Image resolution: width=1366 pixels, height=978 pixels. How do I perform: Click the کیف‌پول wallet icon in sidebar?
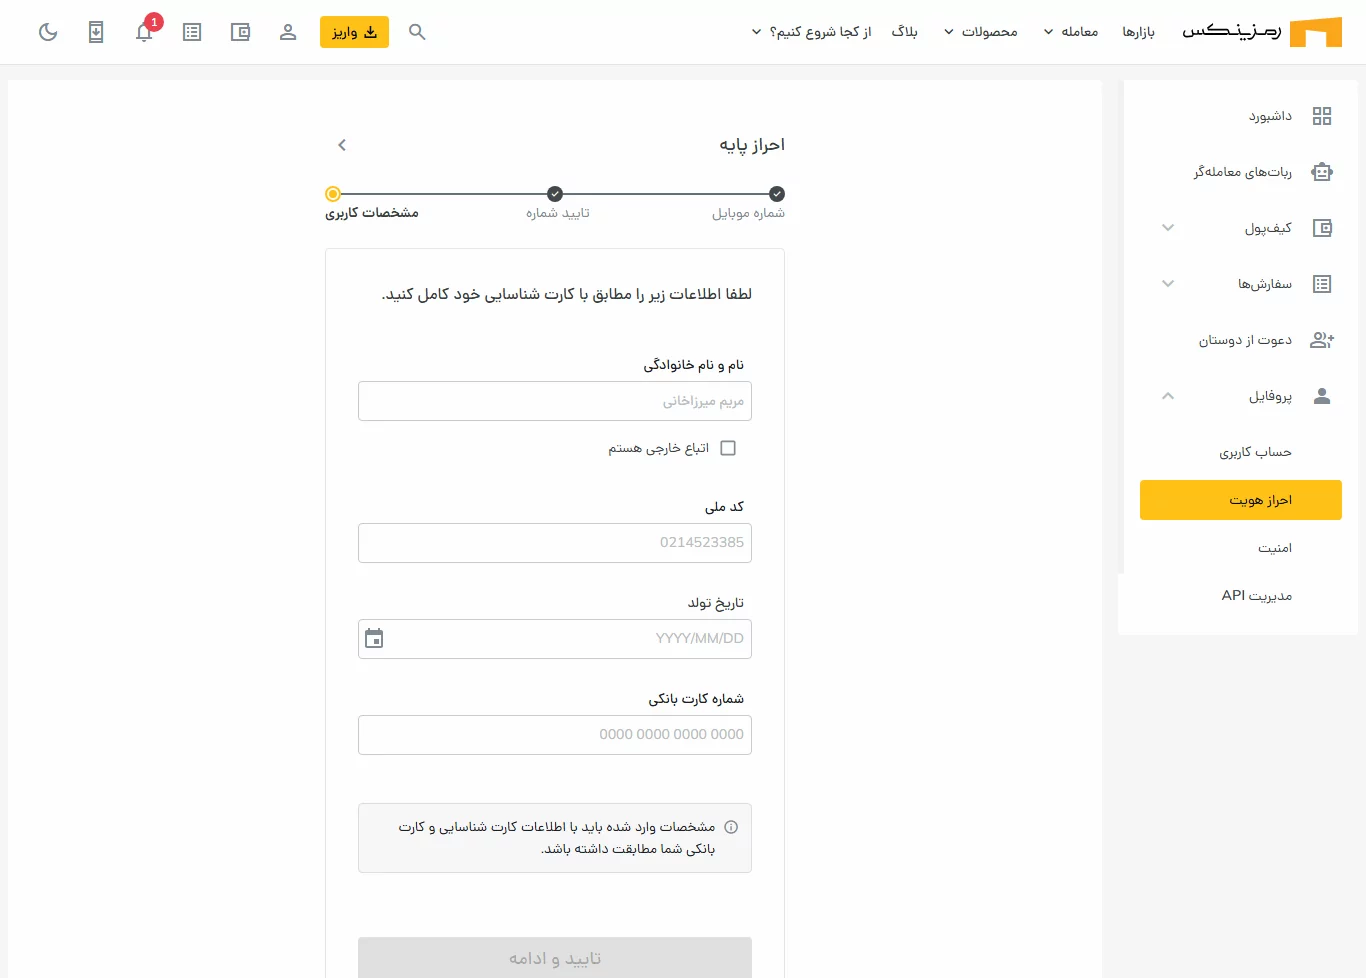point(1322,228)
